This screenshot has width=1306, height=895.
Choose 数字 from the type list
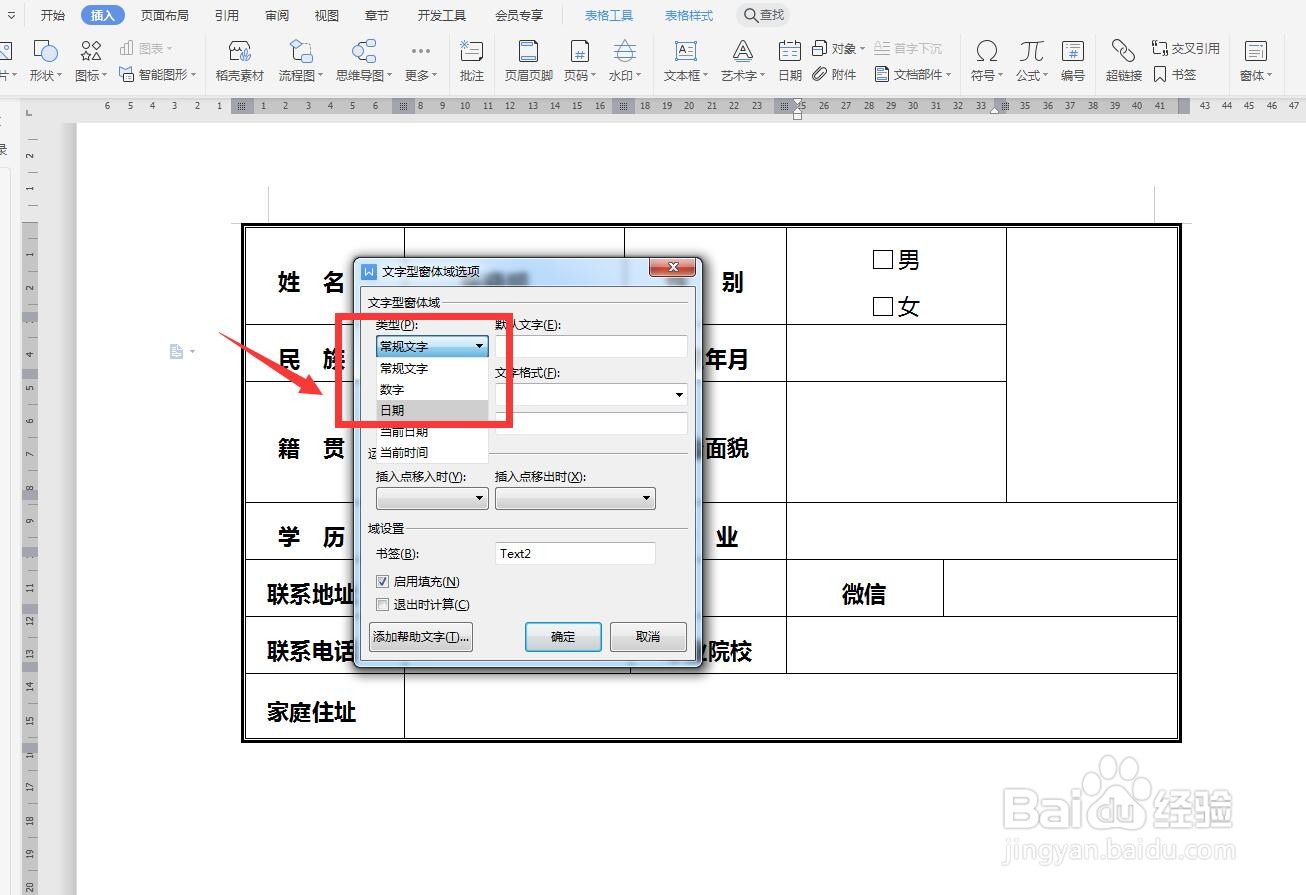click(432, 389)
